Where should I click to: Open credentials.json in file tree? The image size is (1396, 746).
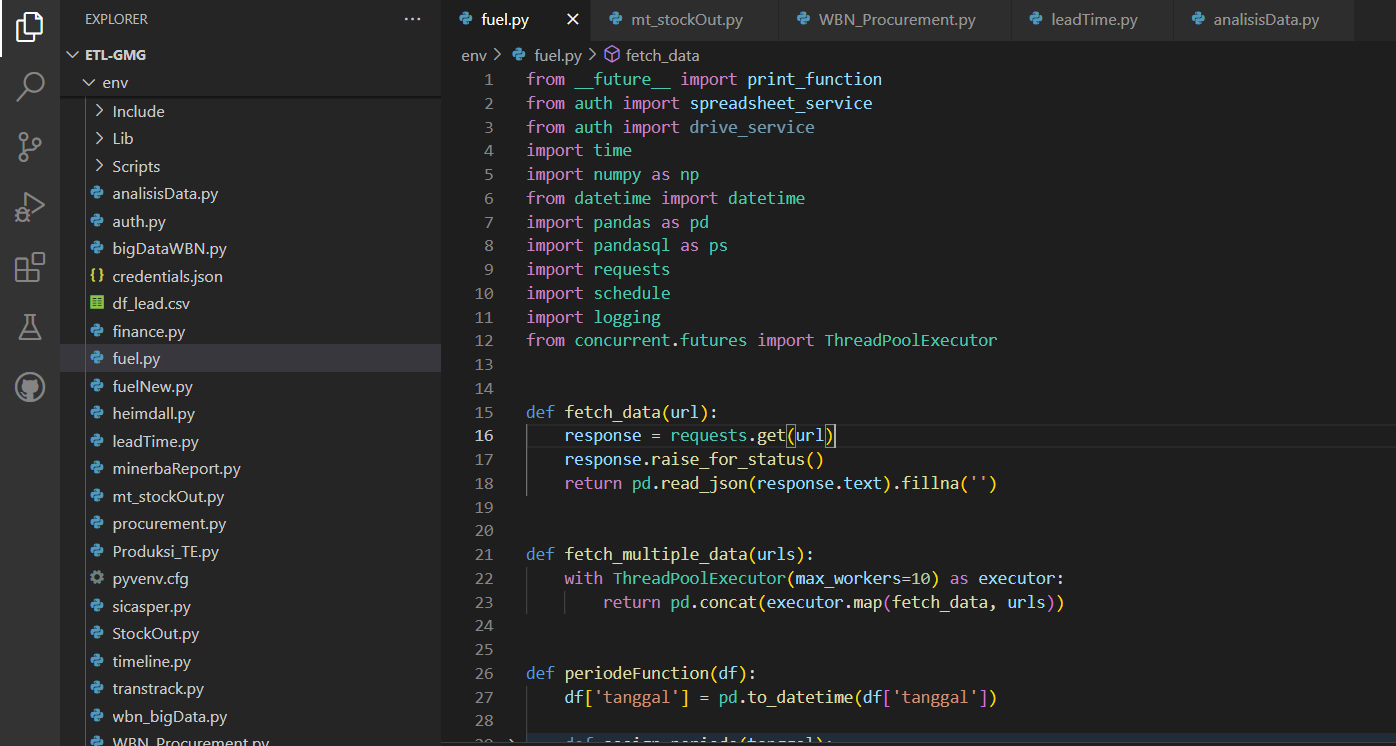[167, 276]
